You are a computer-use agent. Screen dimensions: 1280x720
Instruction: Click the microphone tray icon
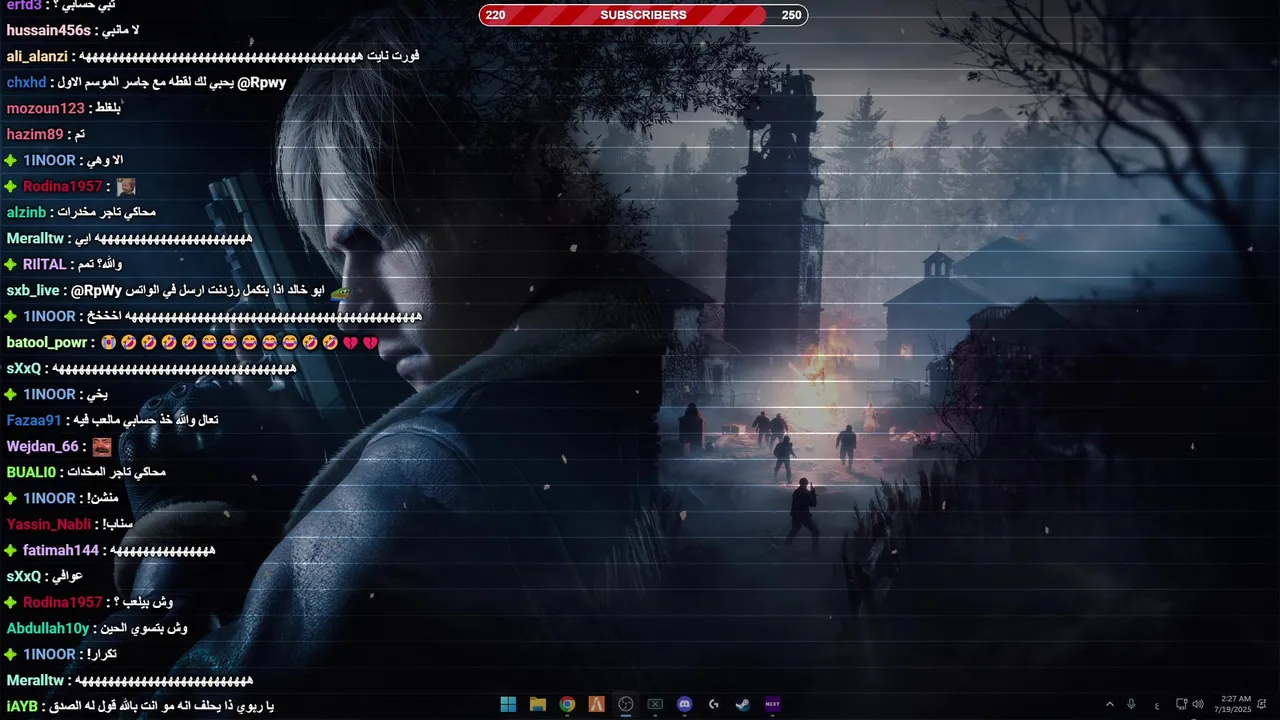[x=1131, y=704]
